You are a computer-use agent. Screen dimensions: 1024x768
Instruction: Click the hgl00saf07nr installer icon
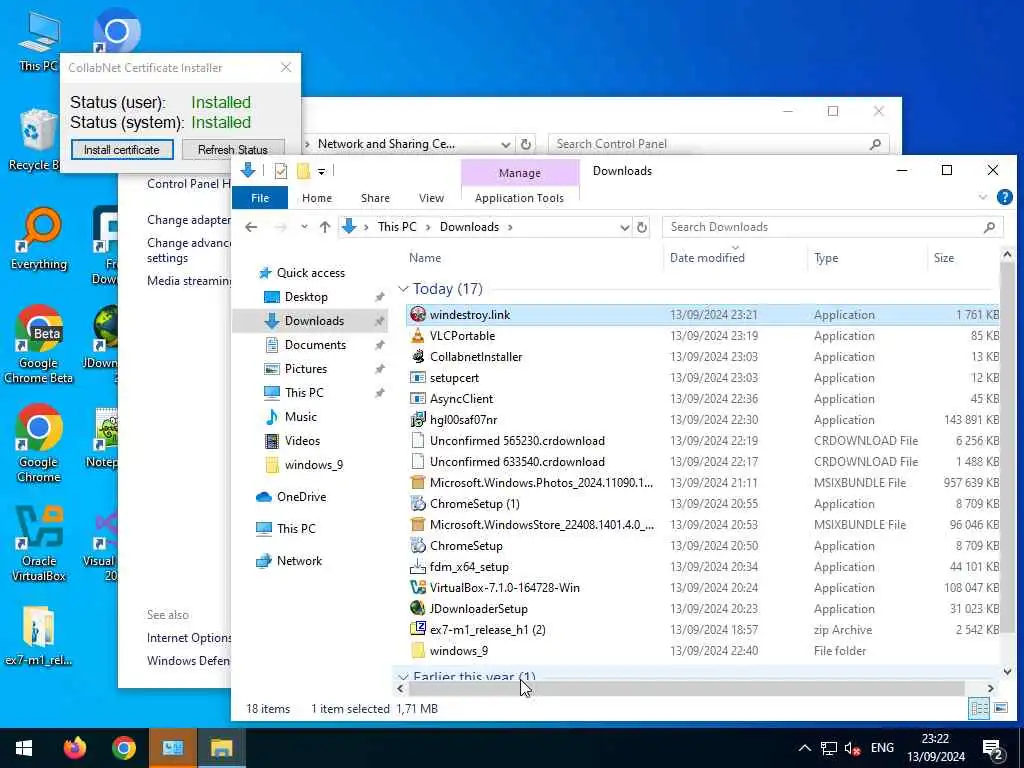[417, 419]
